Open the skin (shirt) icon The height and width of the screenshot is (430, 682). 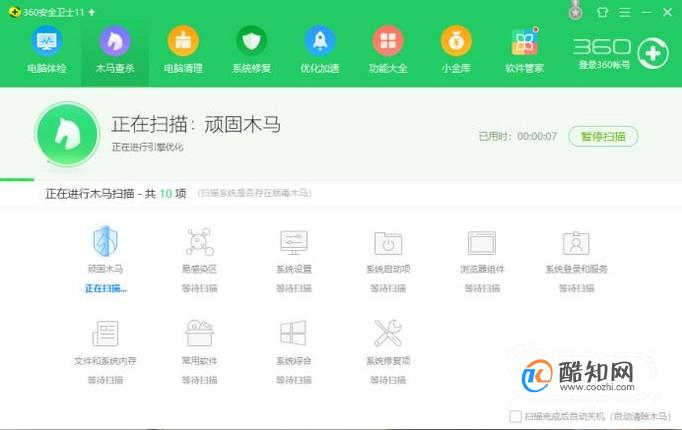point(602,12)
